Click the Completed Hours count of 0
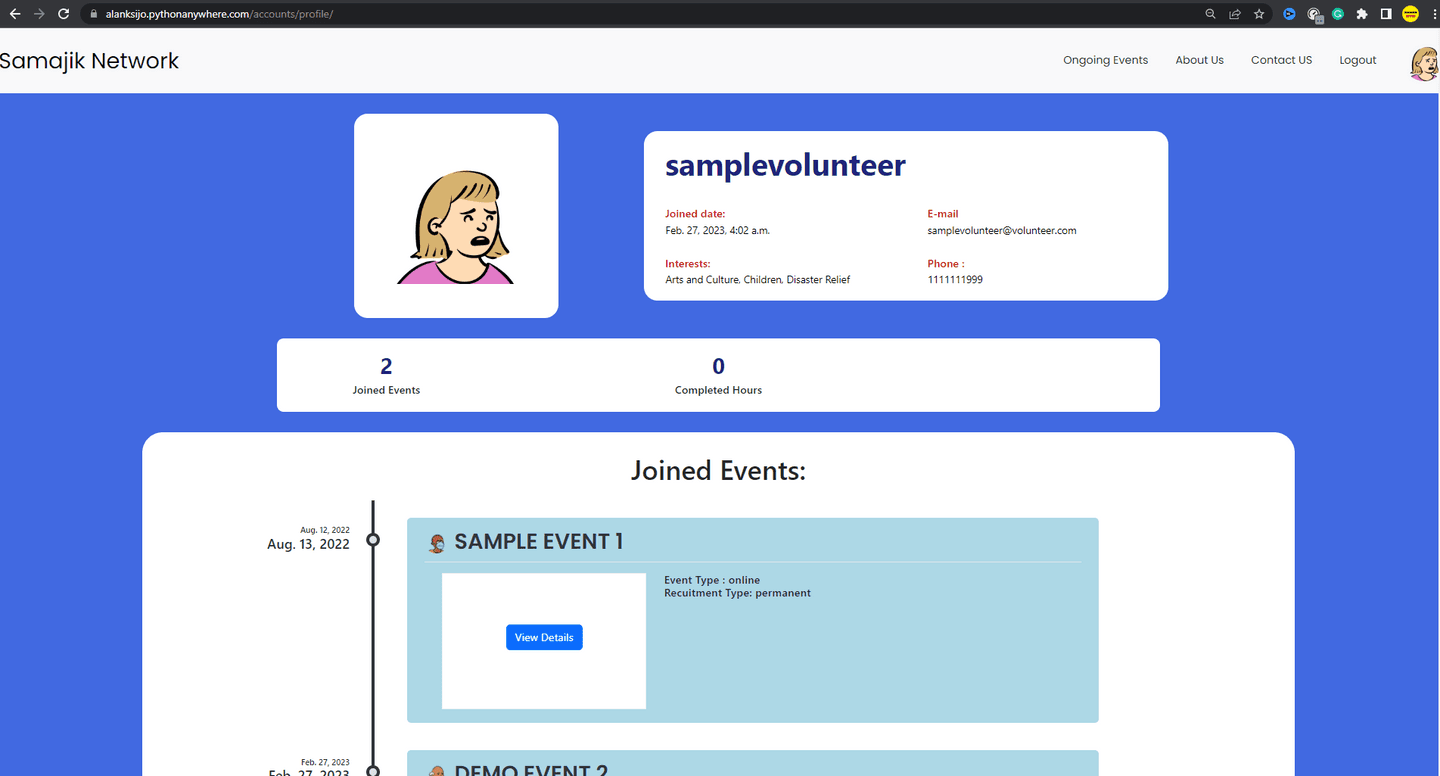The height and width of the screenshot is (776, 1440). tap(718, 367)
